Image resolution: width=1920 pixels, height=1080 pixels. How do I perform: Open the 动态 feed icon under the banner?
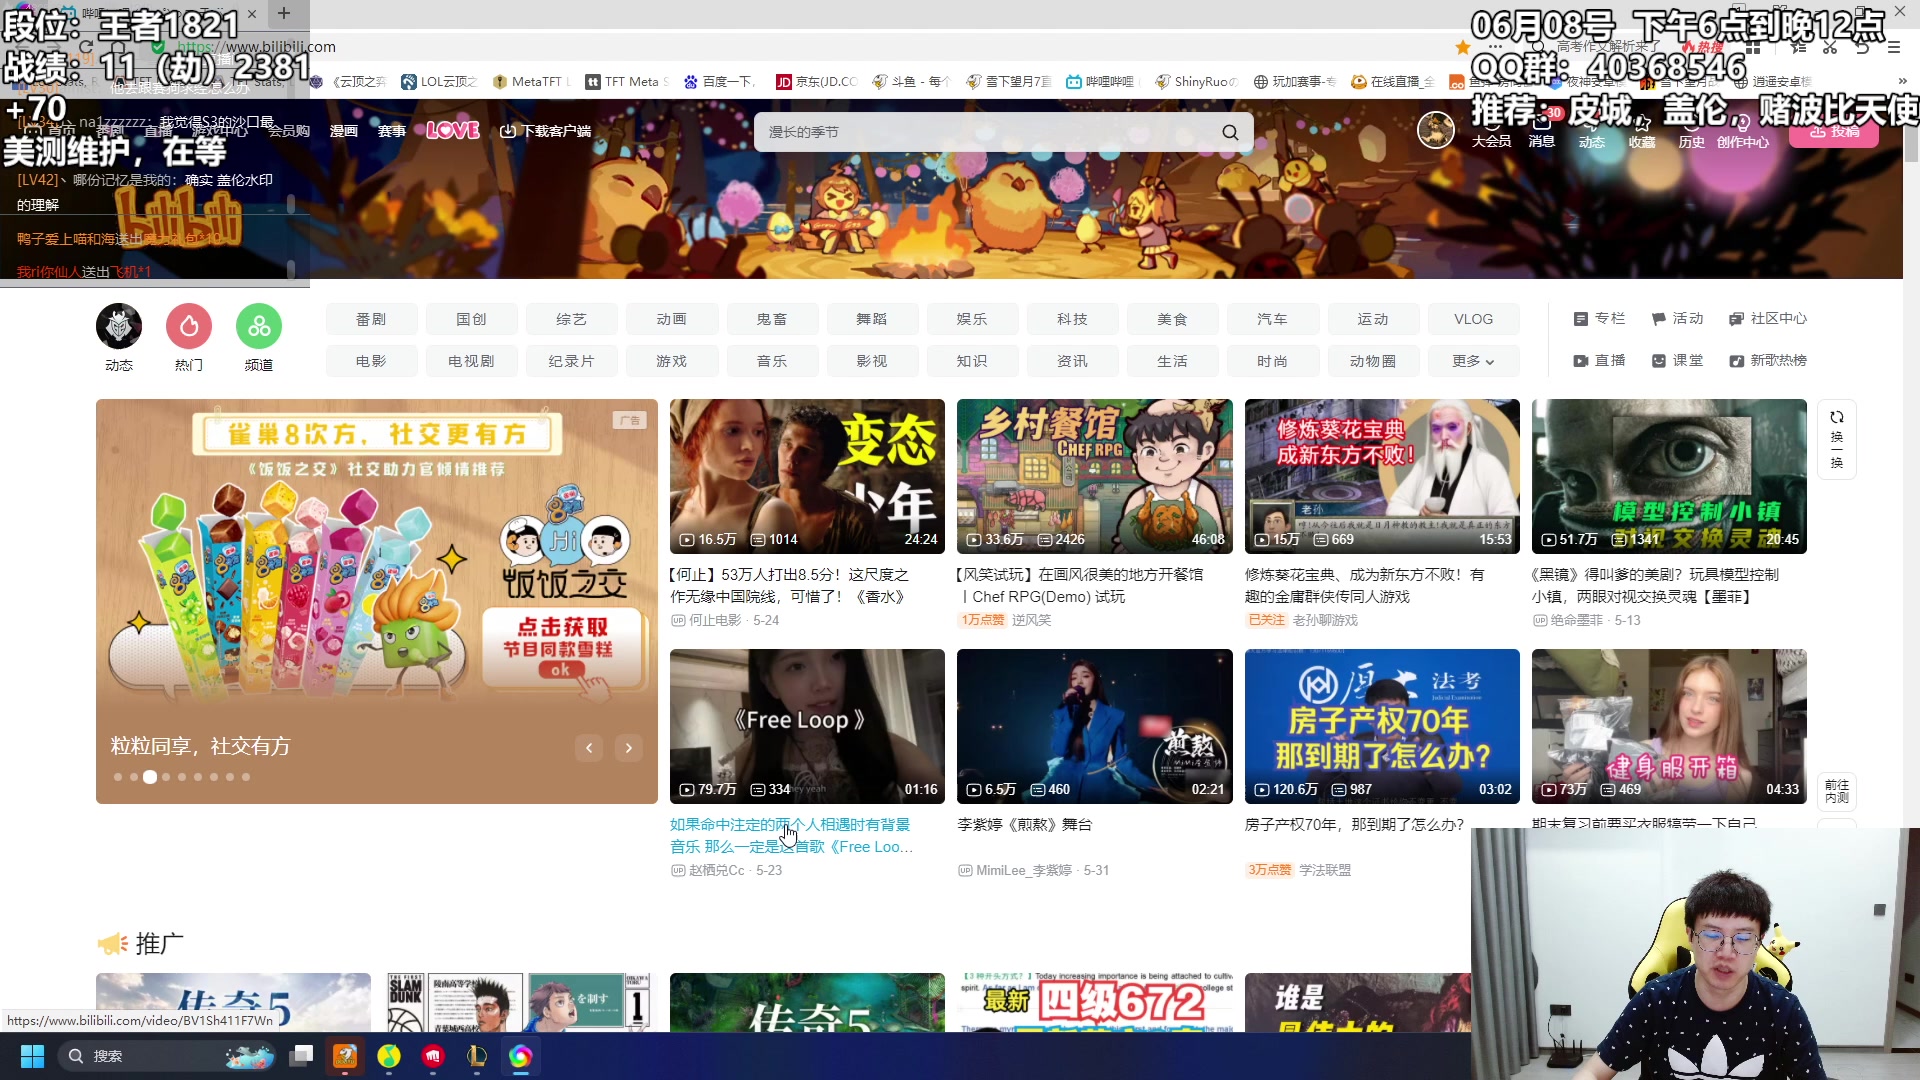tap(119, 338)
